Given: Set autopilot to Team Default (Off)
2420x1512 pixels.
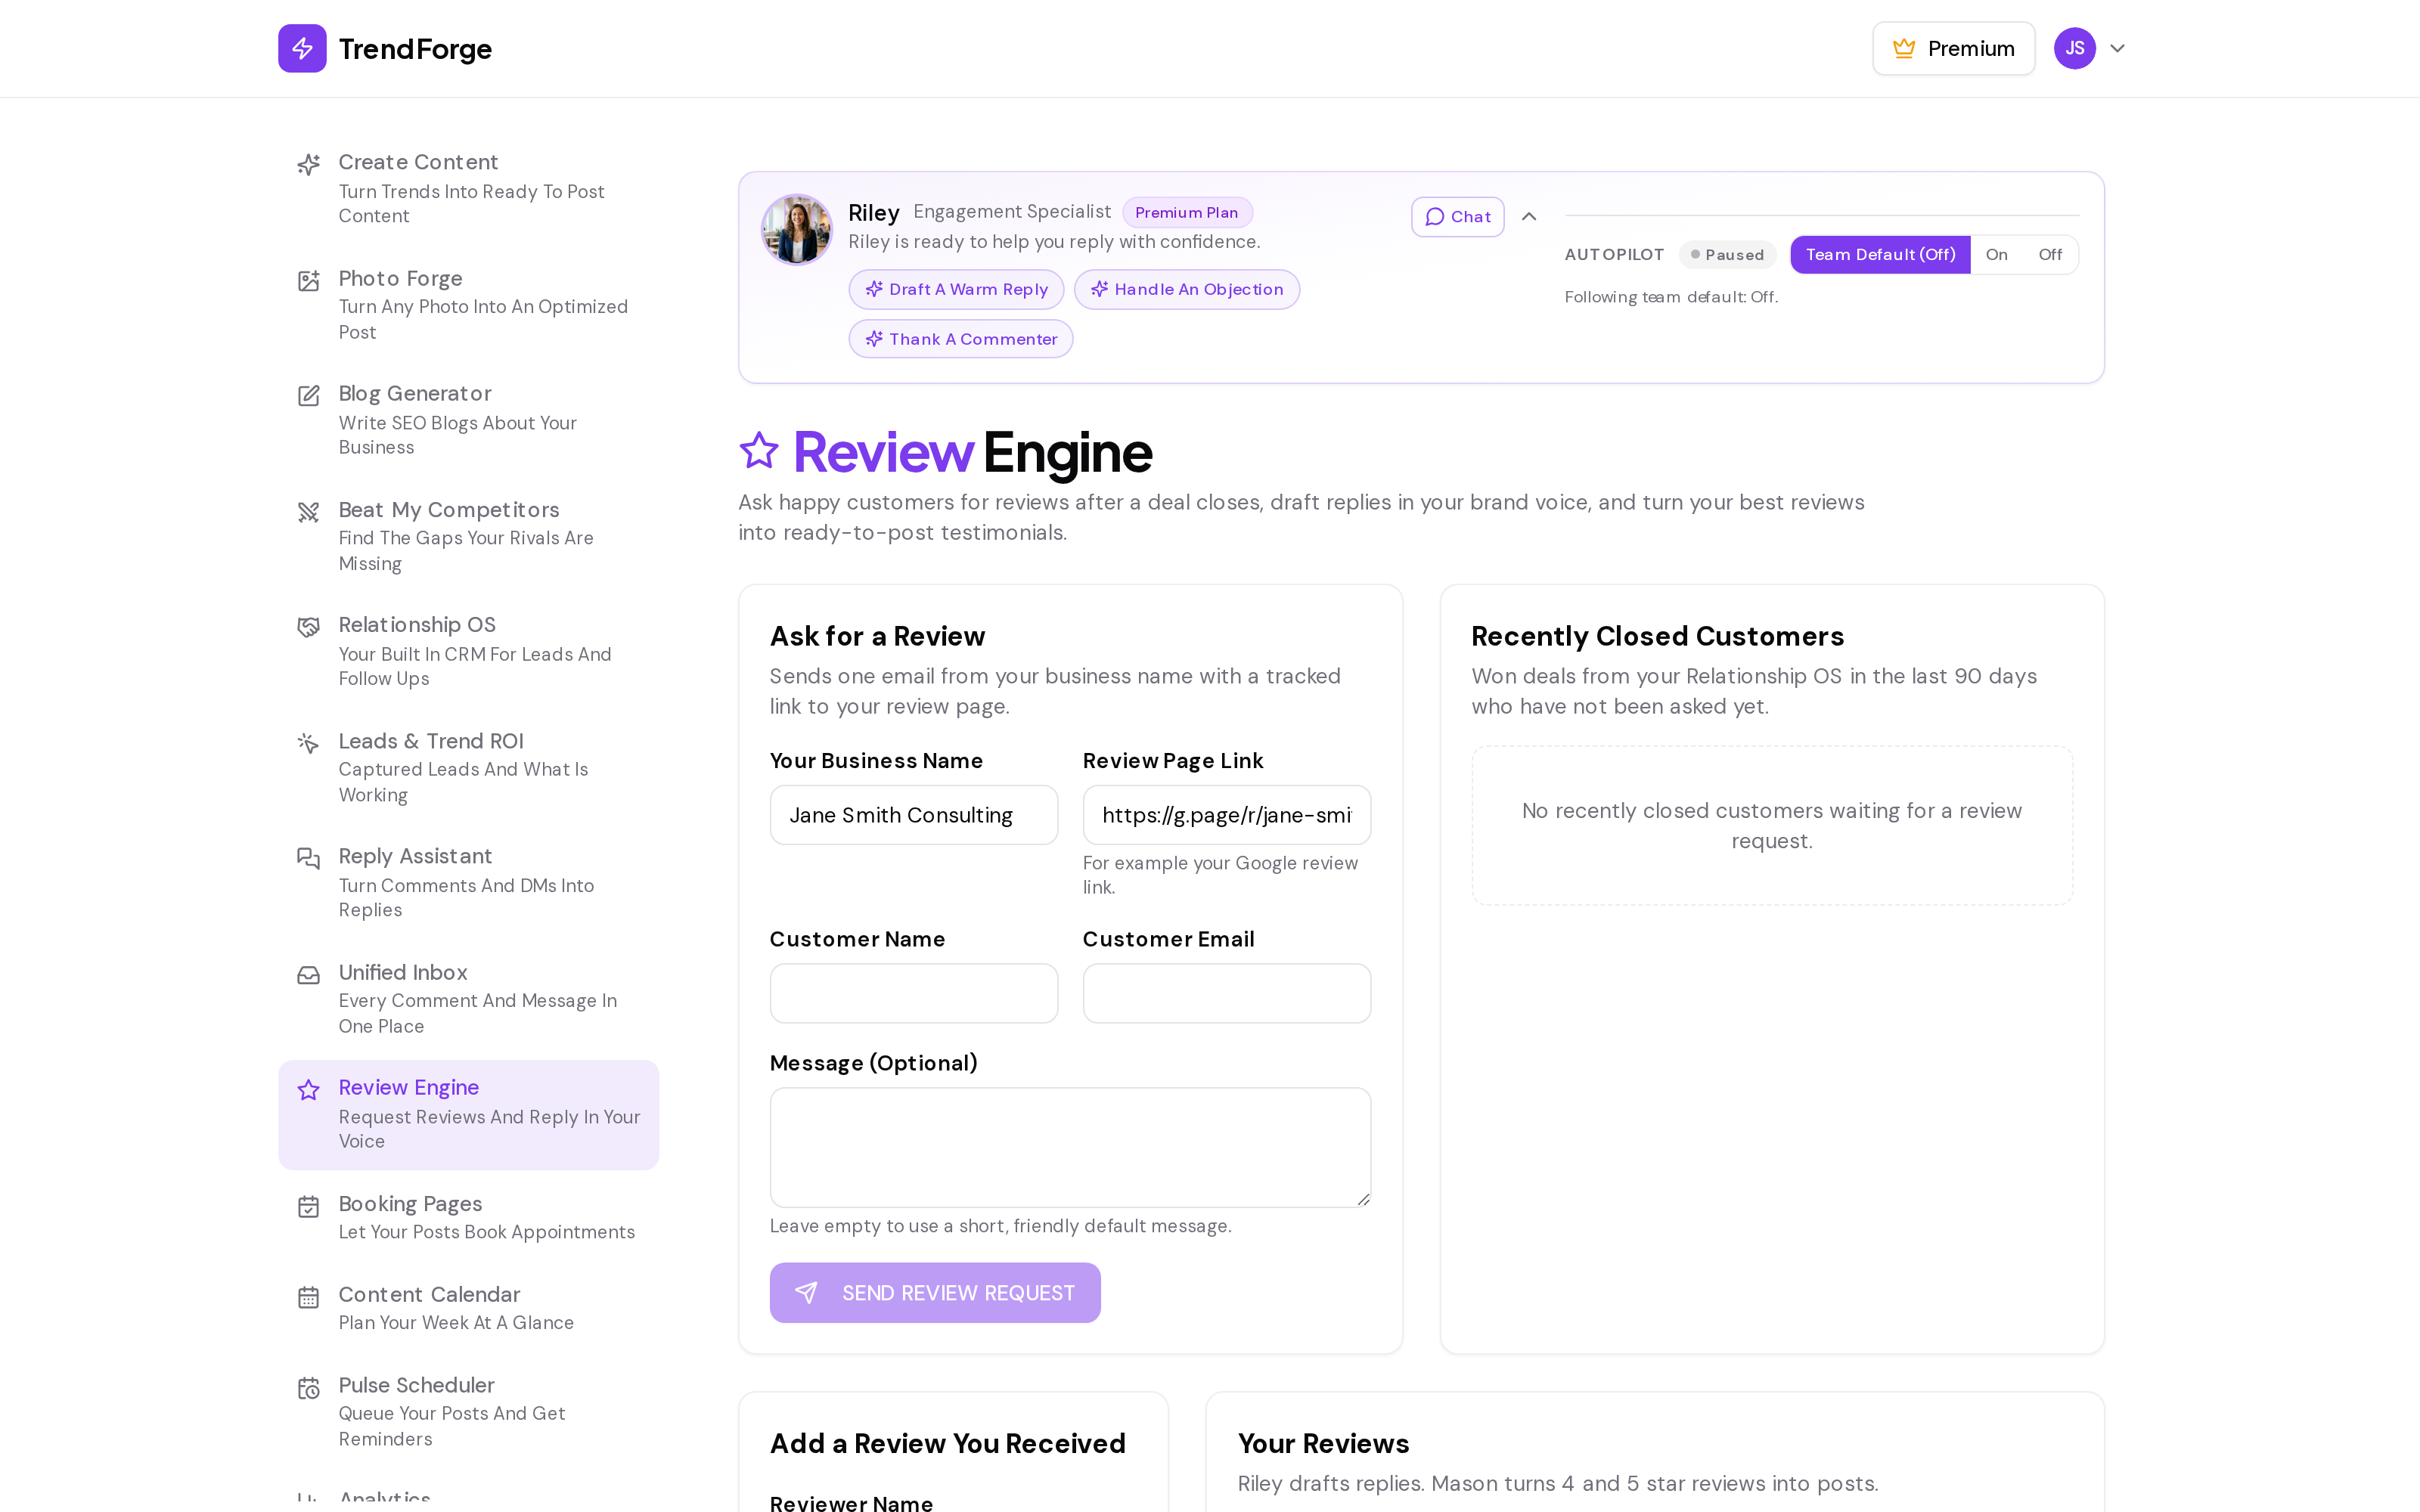Looking at the screenshot, I should click(x=1880, y=255).
